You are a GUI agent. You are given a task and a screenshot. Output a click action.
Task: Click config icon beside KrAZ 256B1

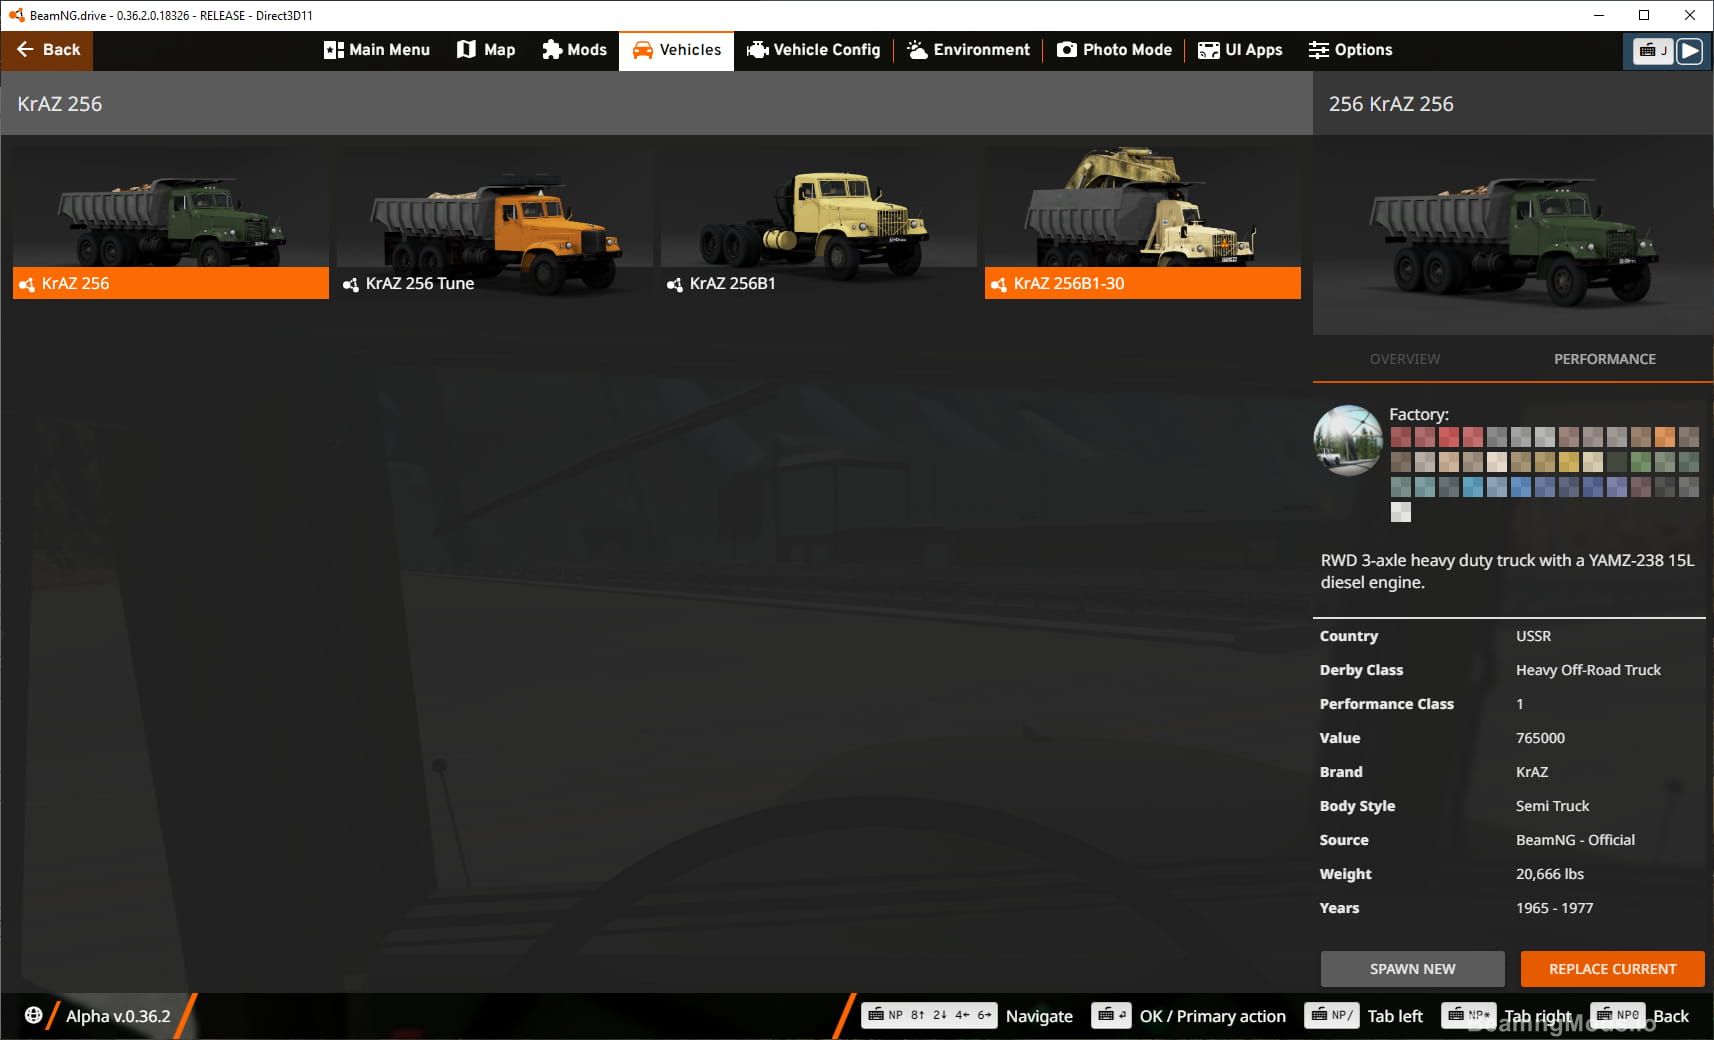coord(675,285)
